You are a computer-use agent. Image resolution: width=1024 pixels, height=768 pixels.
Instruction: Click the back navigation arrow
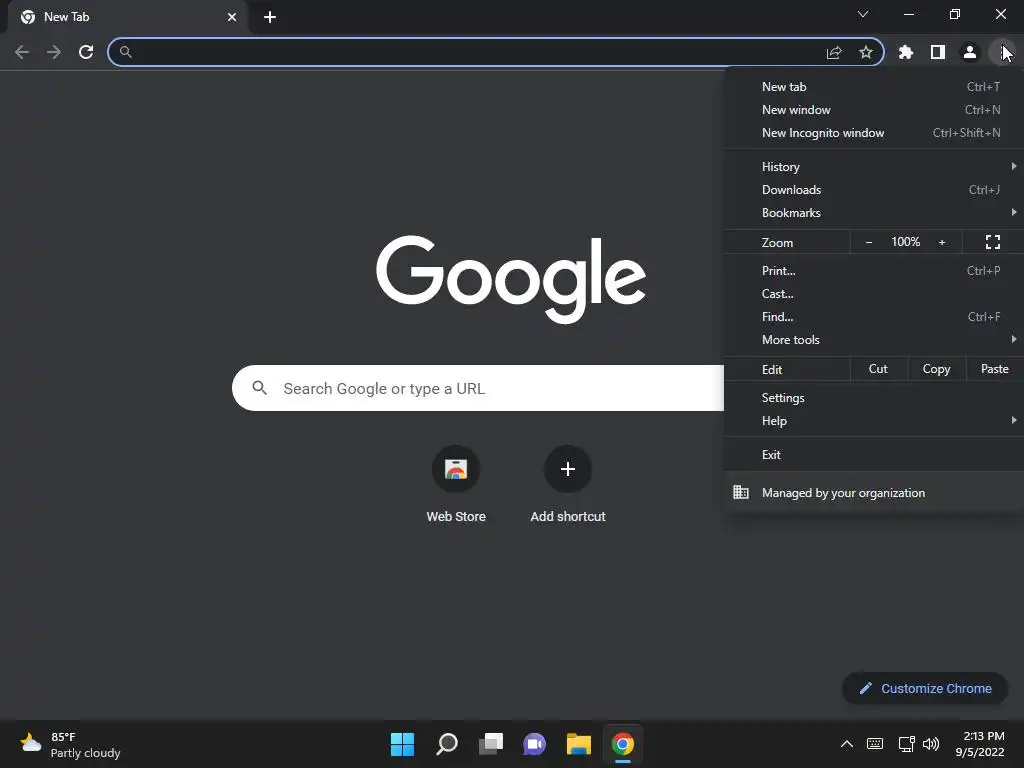(x=22, y=52)
